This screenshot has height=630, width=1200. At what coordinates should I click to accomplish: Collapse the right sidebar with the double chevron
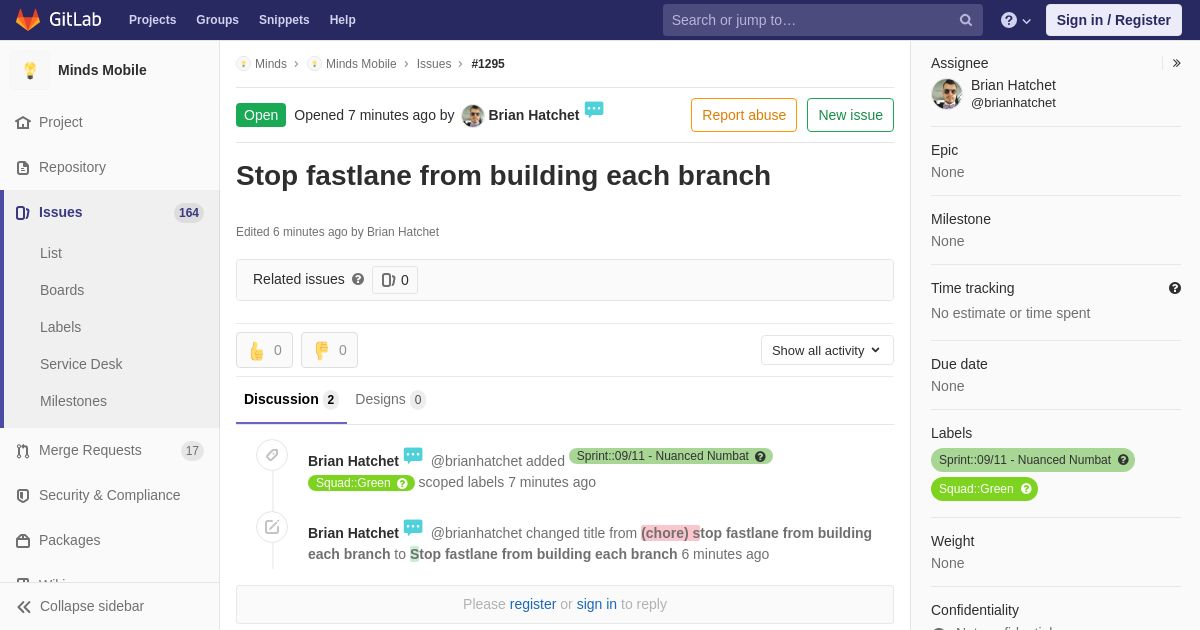[1176, 63]
